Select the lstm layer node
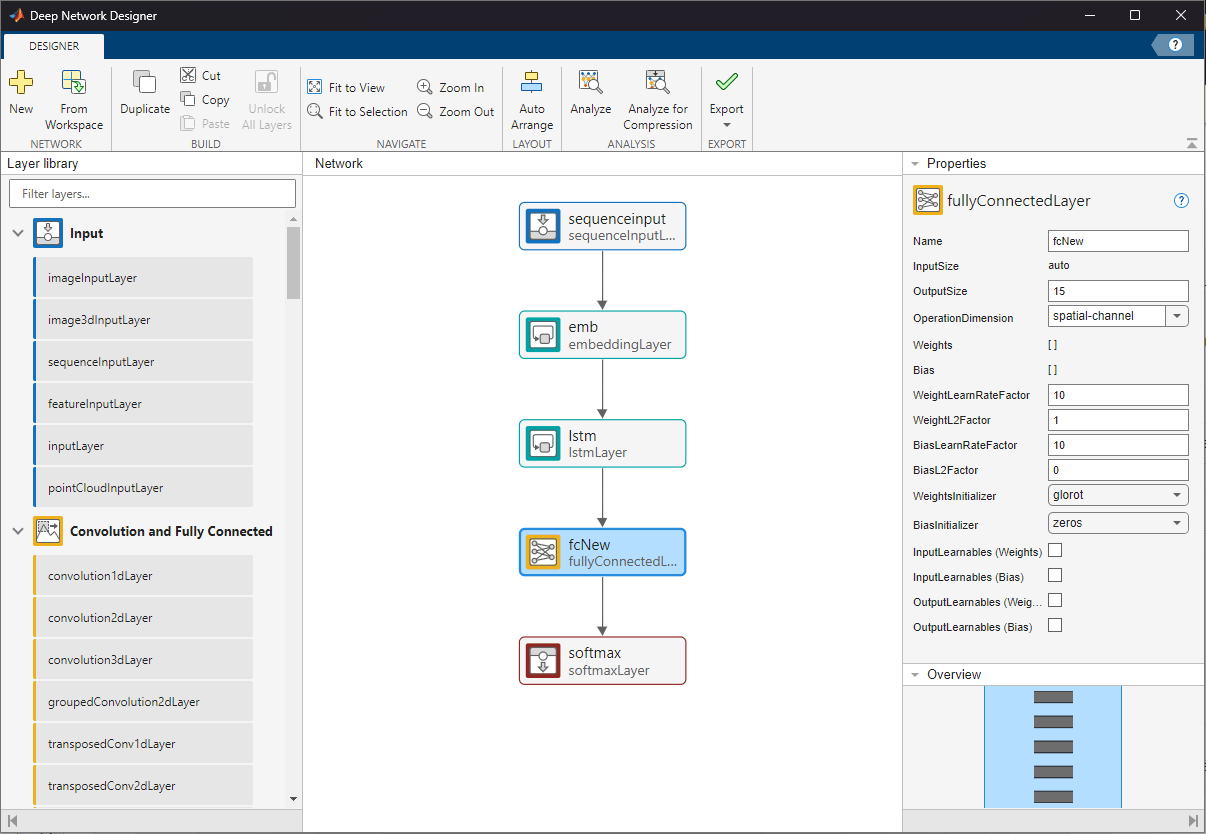 pyautogui.click(x=602, y=443)
